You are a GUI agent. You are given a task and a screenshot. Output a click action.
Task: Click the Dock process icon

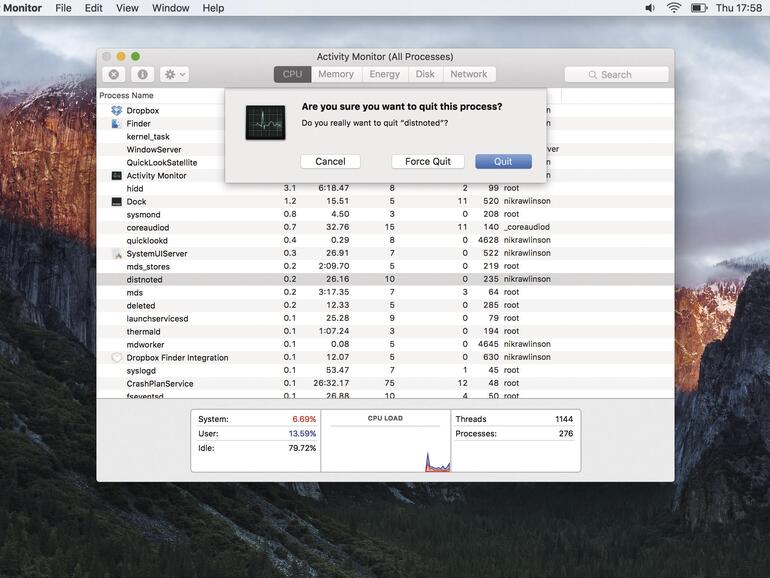116,202
